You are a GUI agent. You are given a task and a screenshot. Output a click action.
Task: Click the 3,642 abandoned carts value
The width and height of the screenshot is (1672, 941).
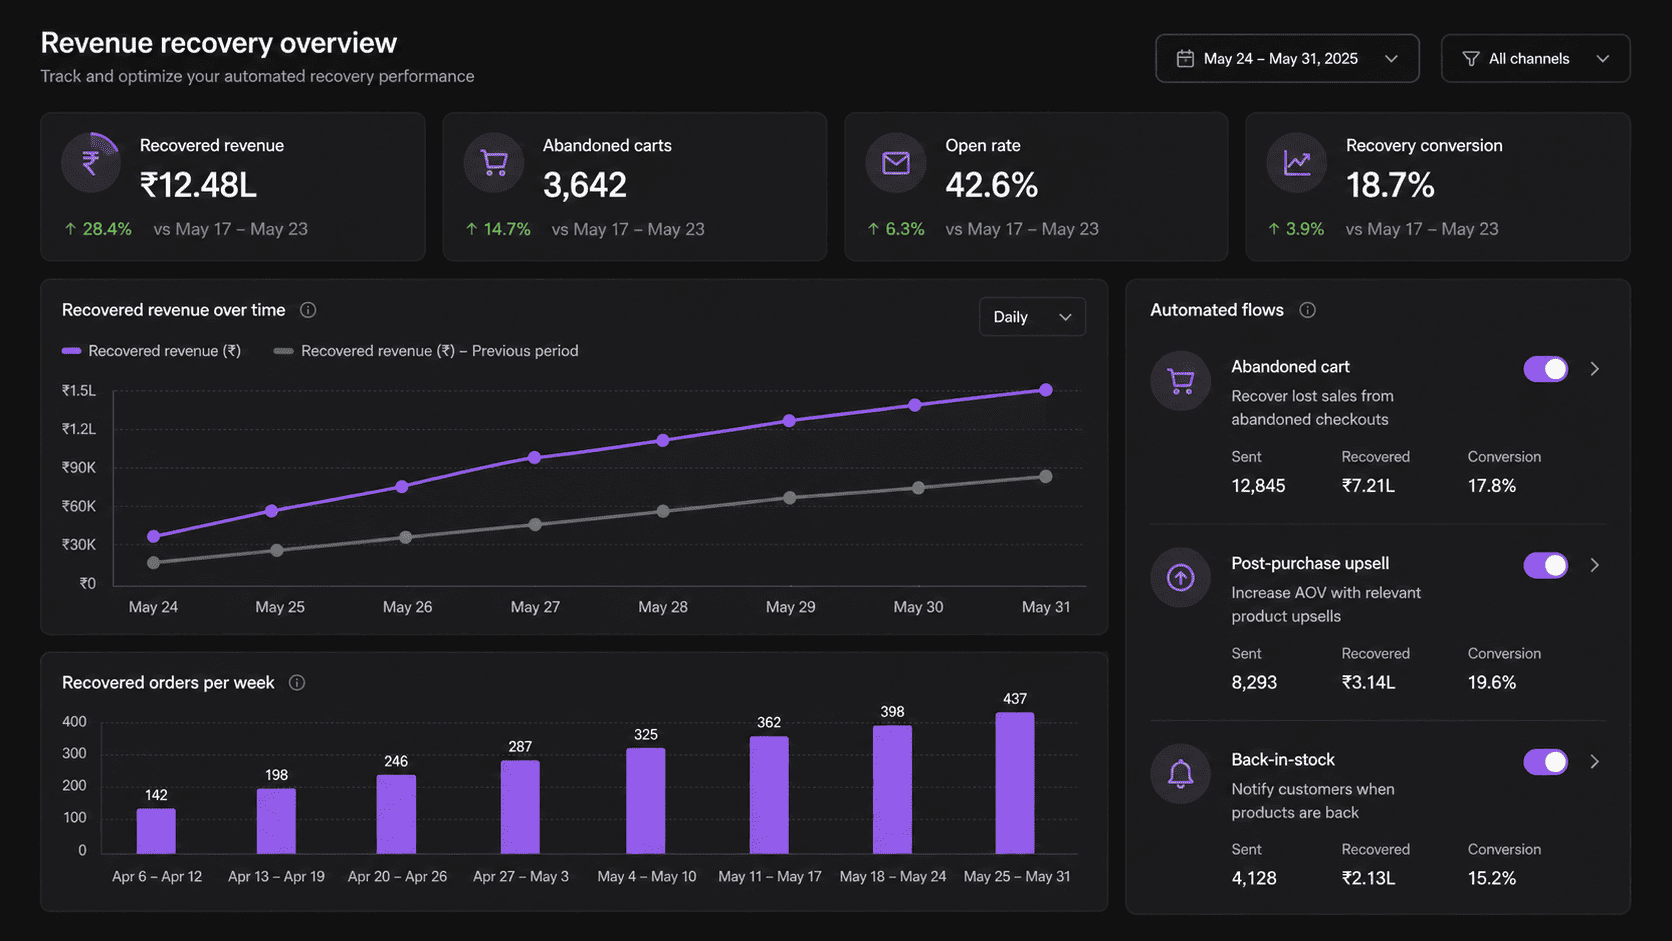click(x=585, y=186)
